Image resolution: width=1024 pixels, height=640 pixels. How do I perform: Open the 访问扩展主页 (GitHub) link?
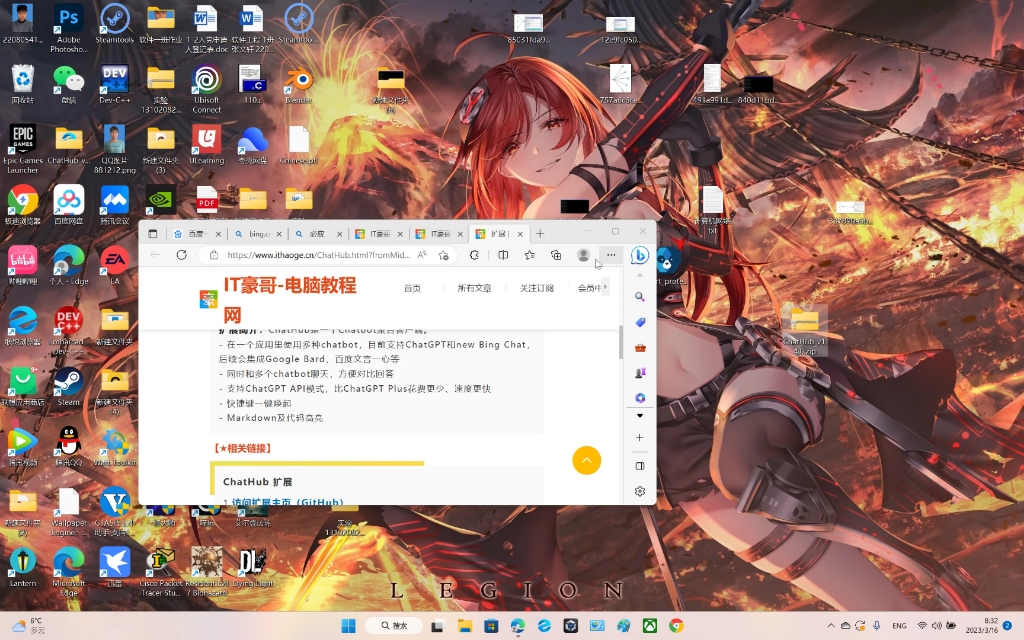tap(287, 502)
